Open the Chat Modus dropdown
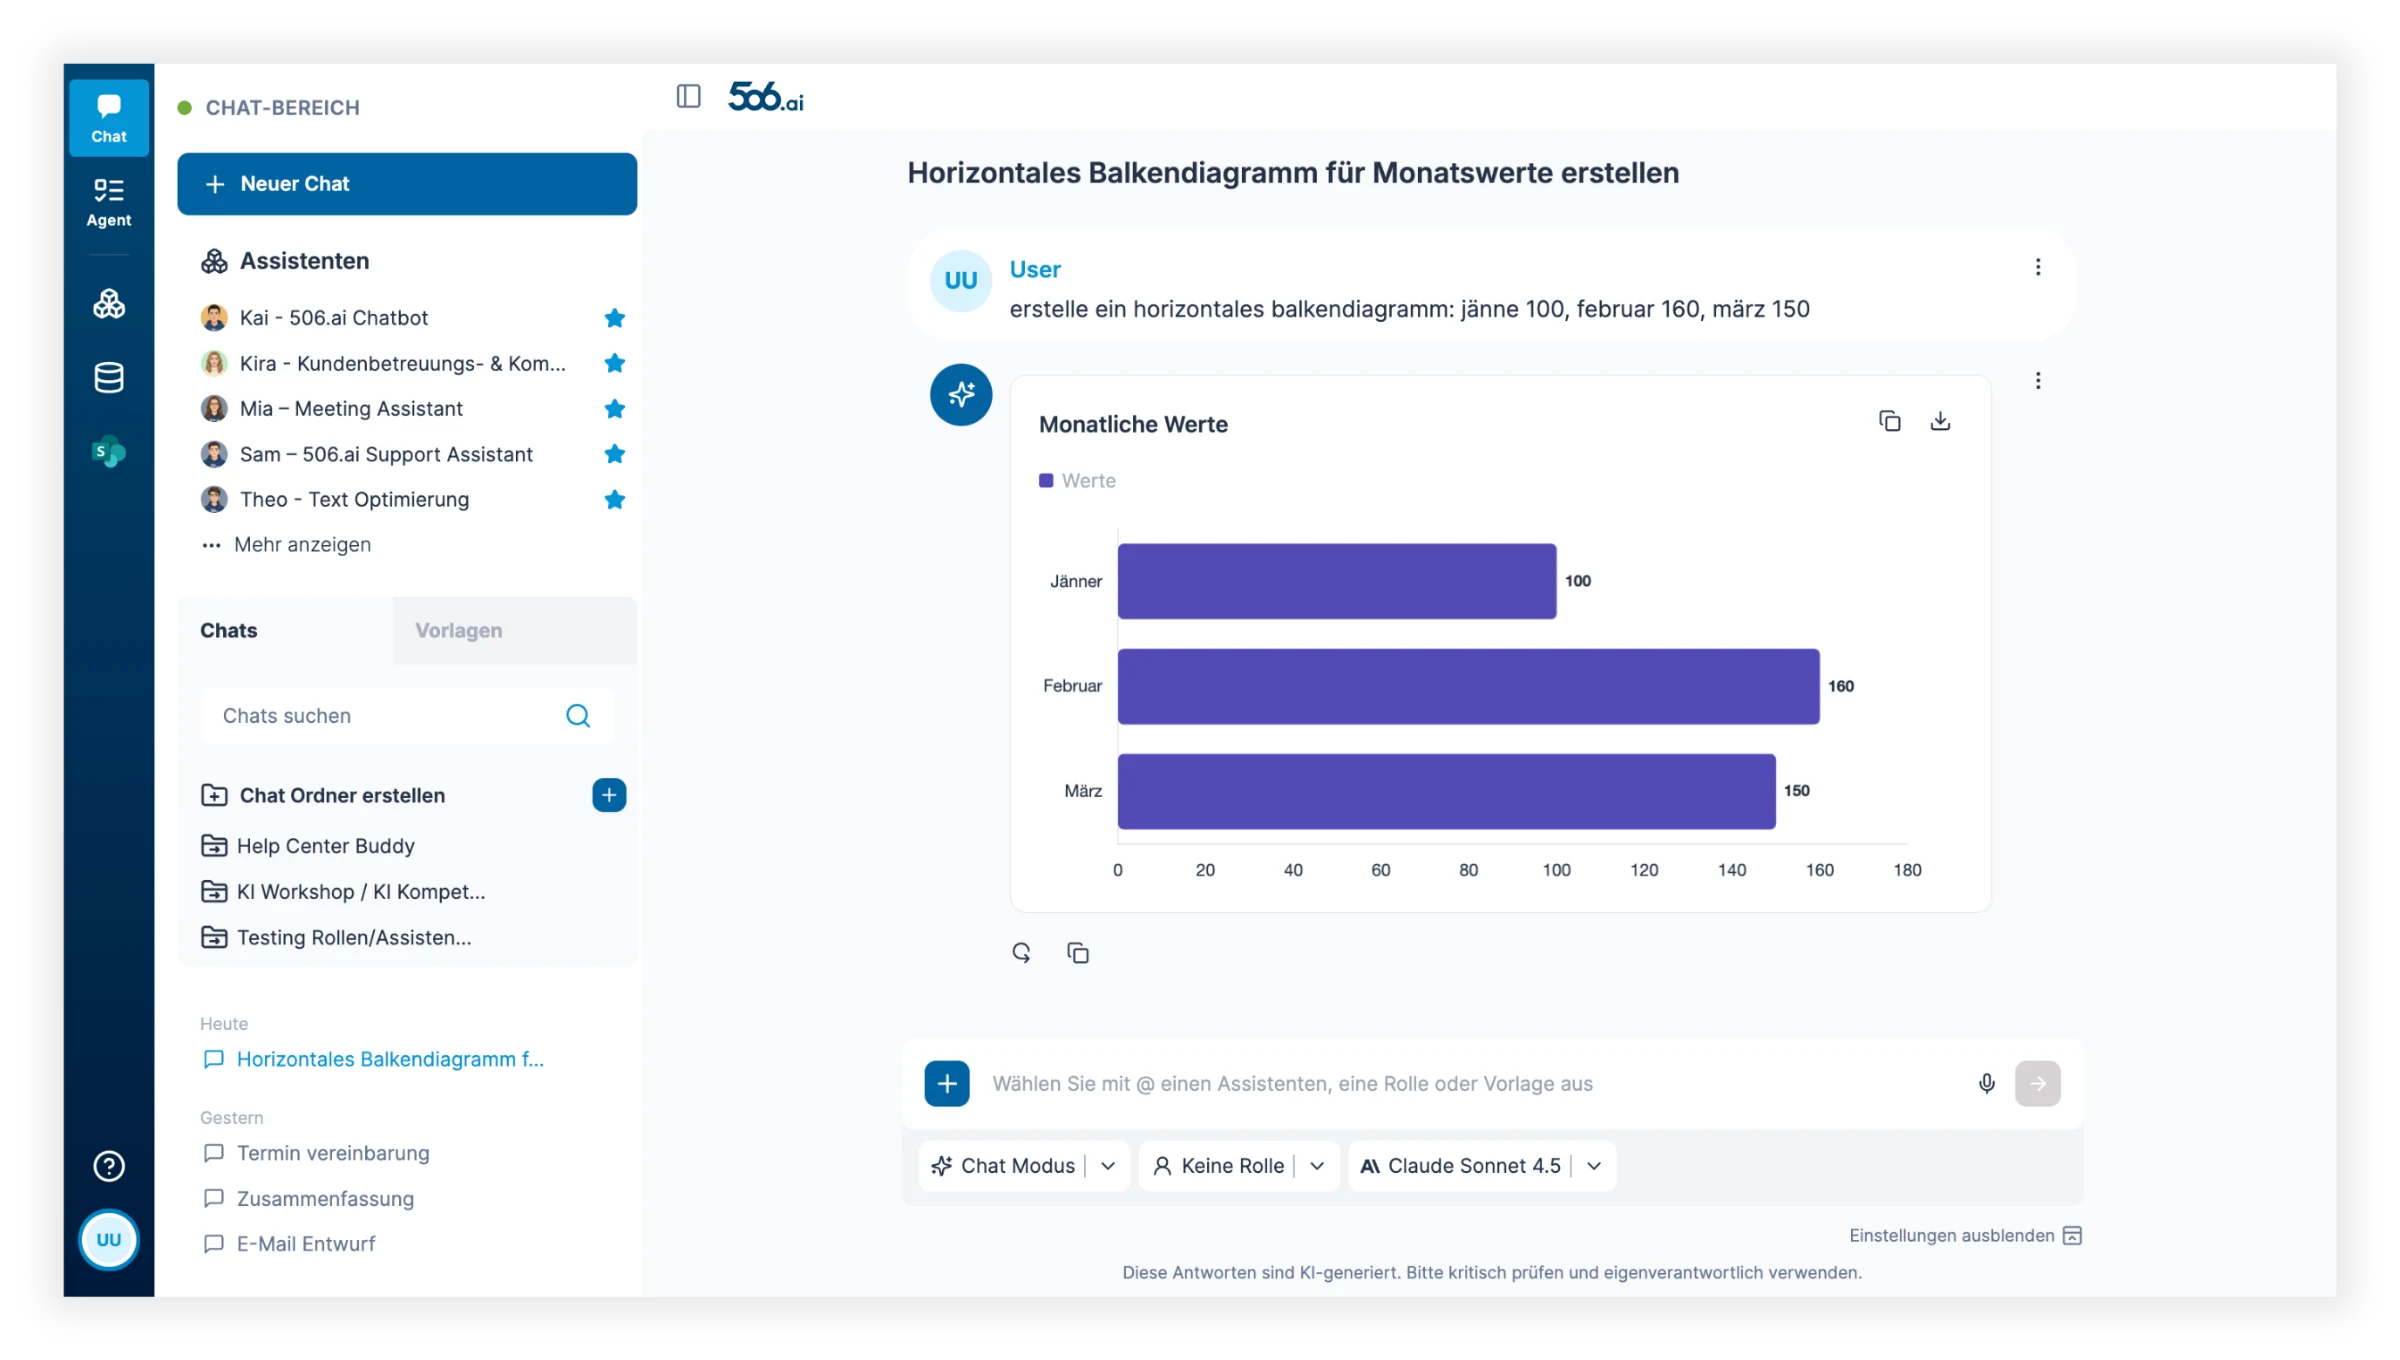Screen dimensions: 2400x1360 tap(1025, 1166)
